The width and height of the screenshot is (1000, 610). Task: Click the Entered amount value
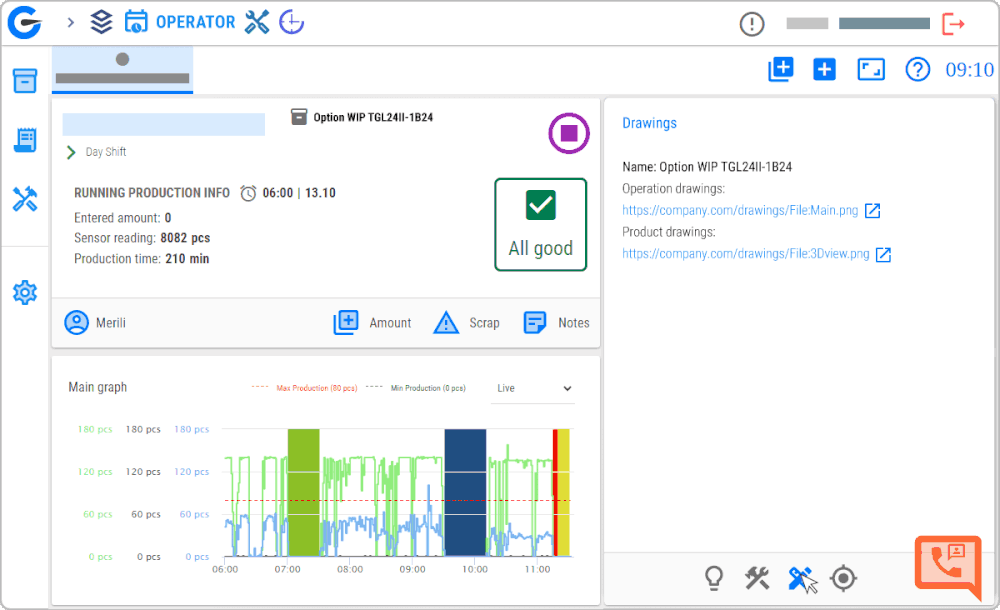click(168, 218)
